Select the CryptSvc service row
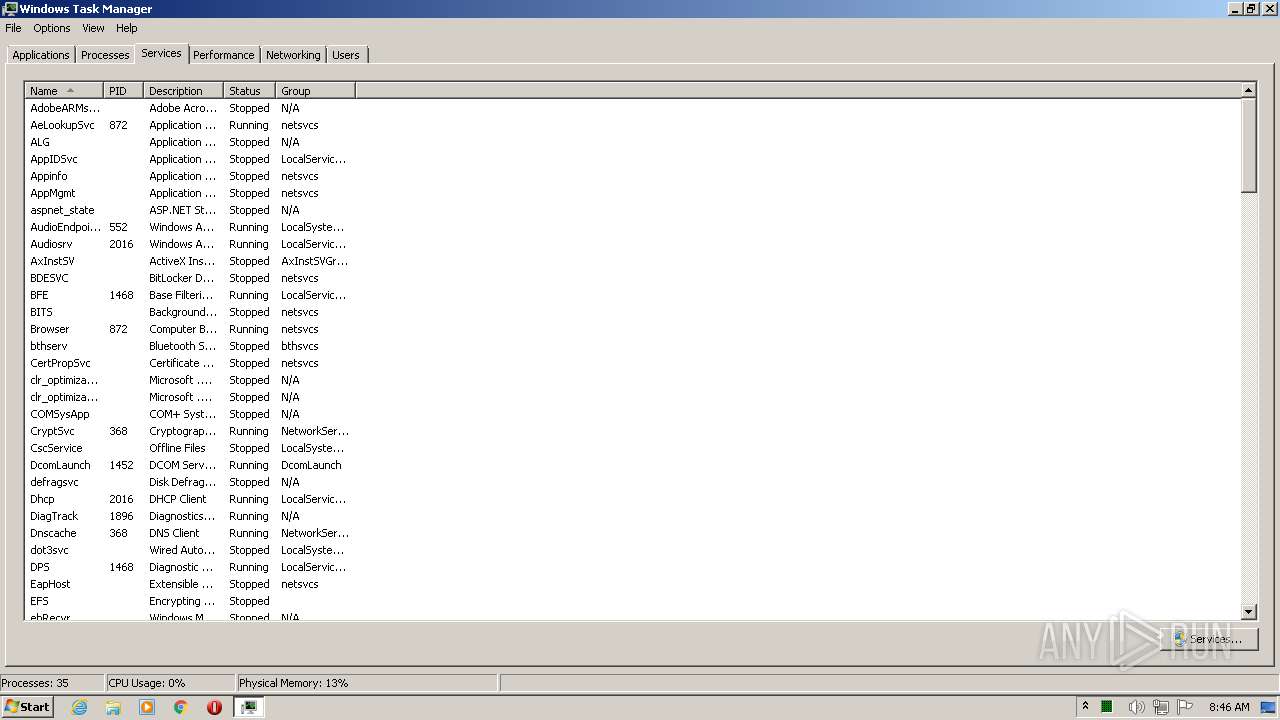 point(190,431)
